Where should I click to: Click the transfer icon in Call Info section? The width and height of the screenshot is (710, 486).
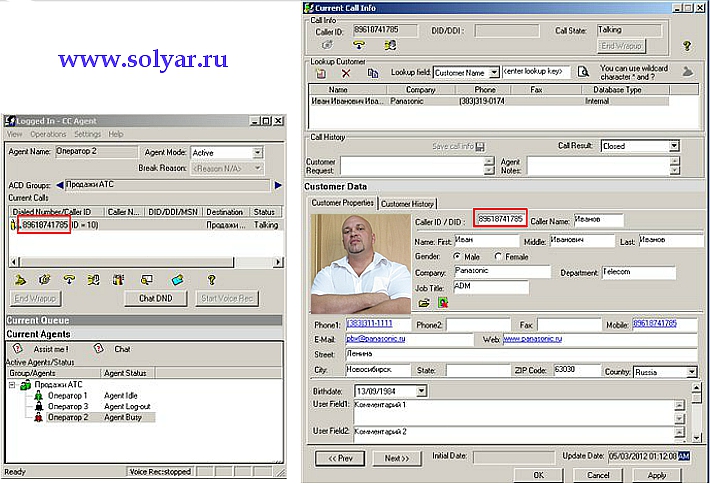[390, 45]
